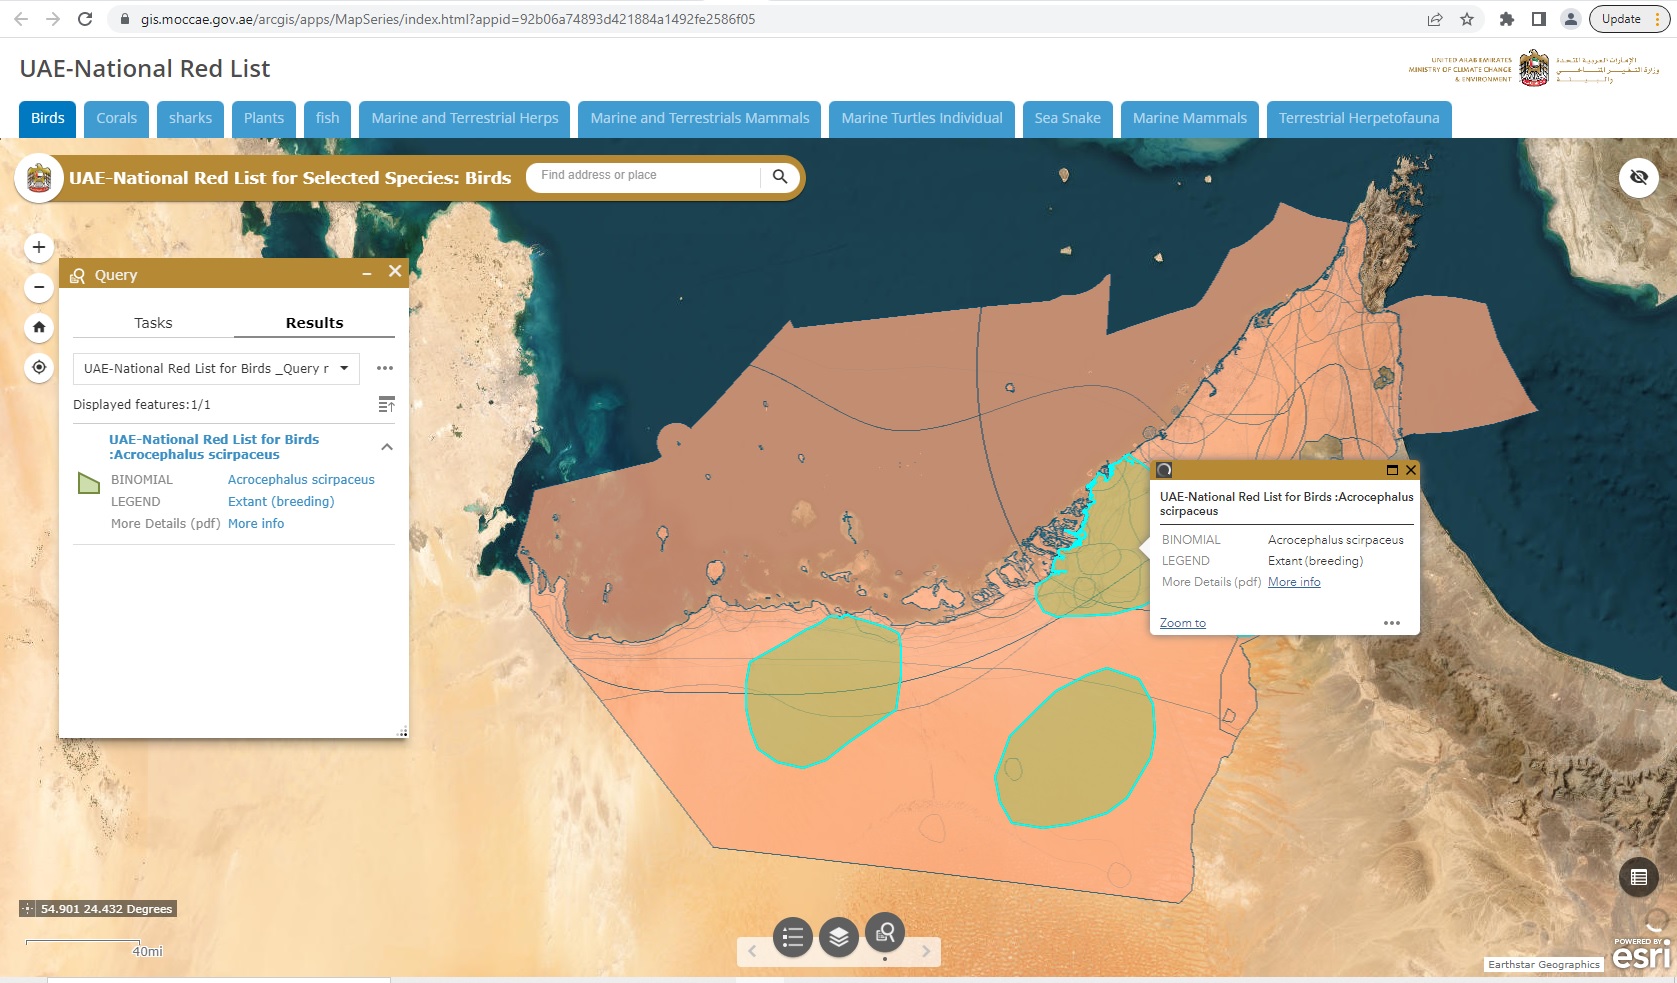The width and height of the screenshot is (1677, 983).
Task: Open query results options ellipsis
Action: pos(385,368)
